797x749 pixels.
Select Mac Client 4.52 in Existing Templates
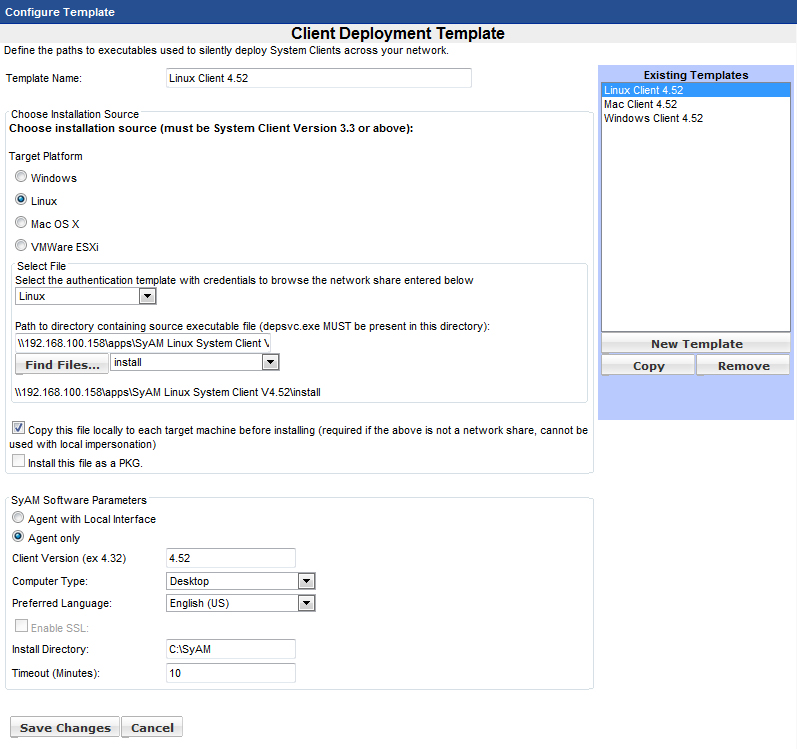coord(640,104)
